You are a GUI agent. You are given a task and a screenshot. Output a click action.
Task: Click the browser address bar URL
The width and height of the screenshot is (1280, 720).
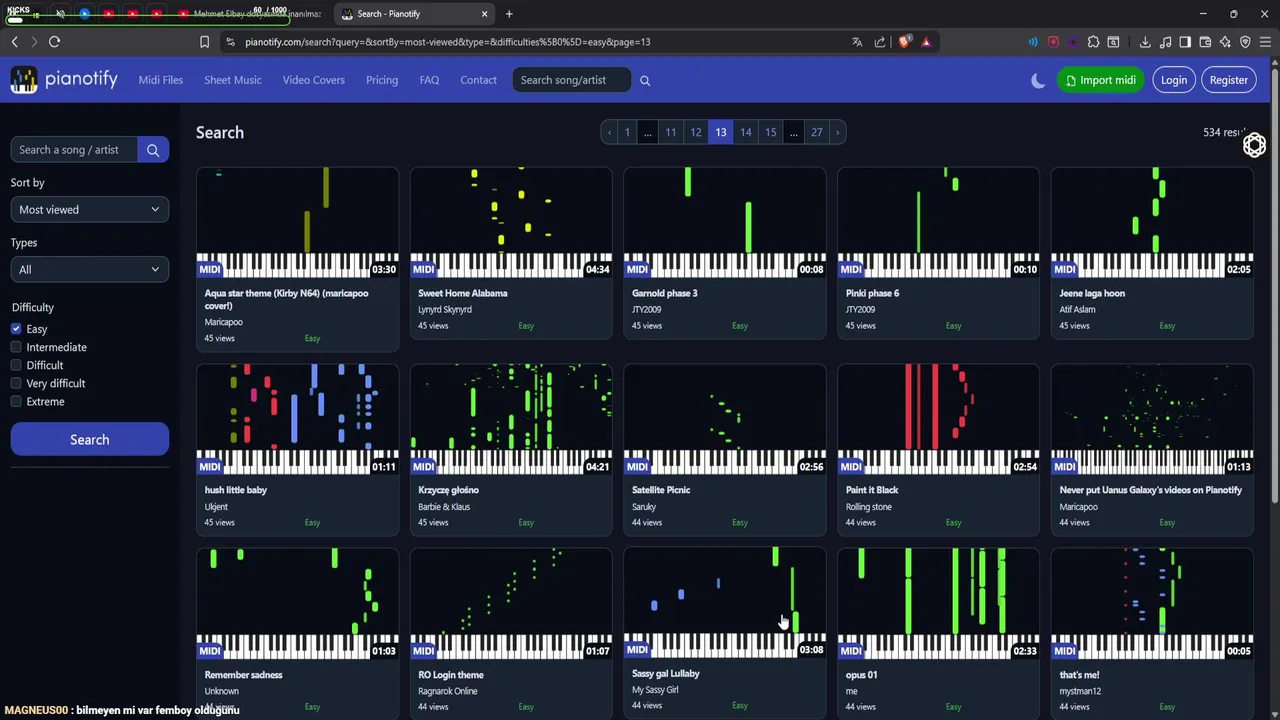[448, 42]
